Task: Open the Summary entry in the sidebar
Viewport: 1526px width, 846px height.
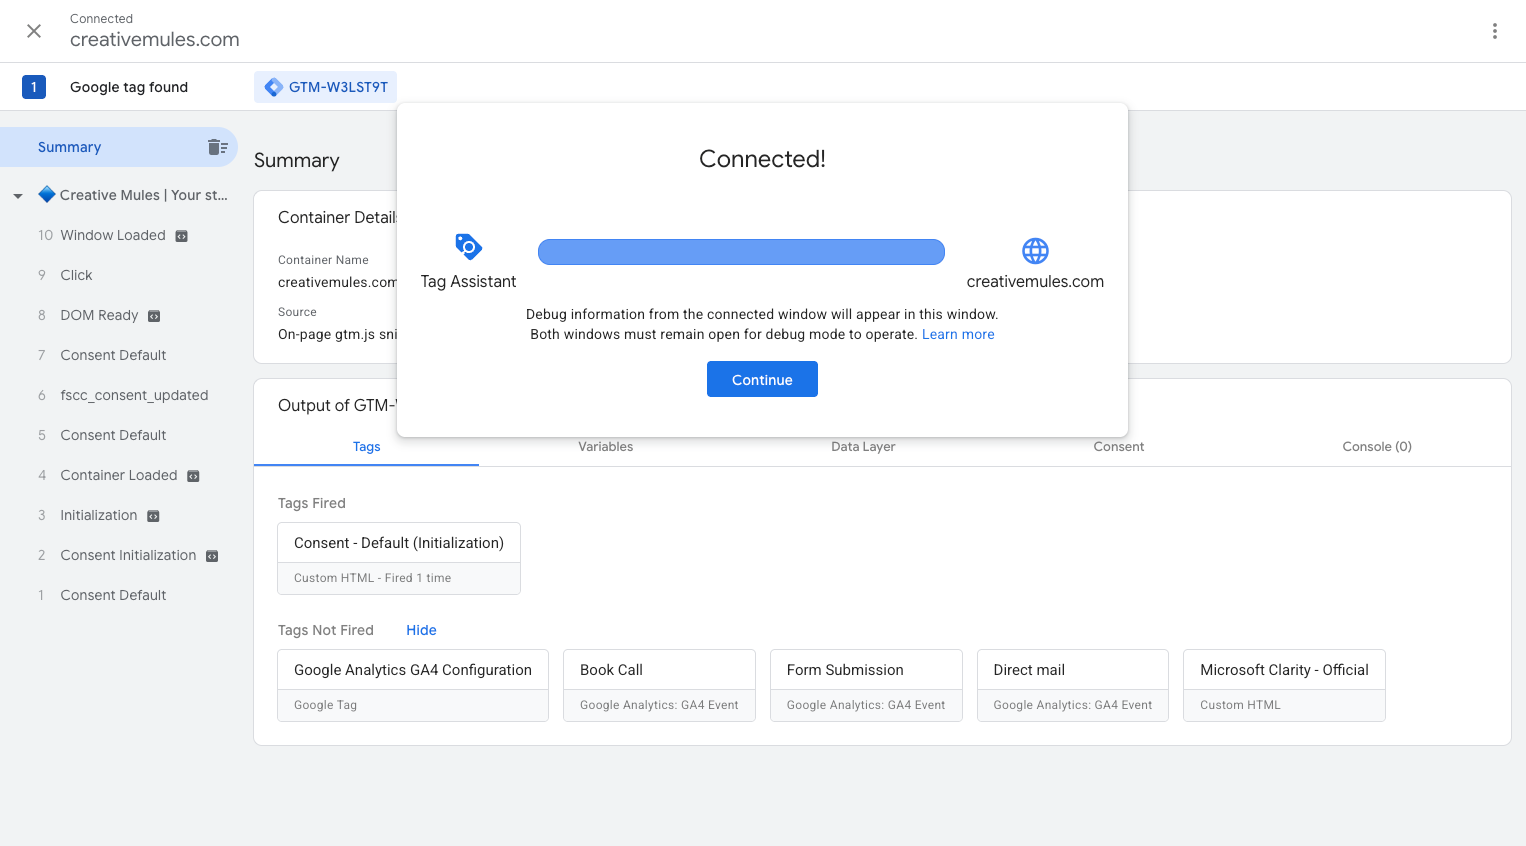Action: 118,147
